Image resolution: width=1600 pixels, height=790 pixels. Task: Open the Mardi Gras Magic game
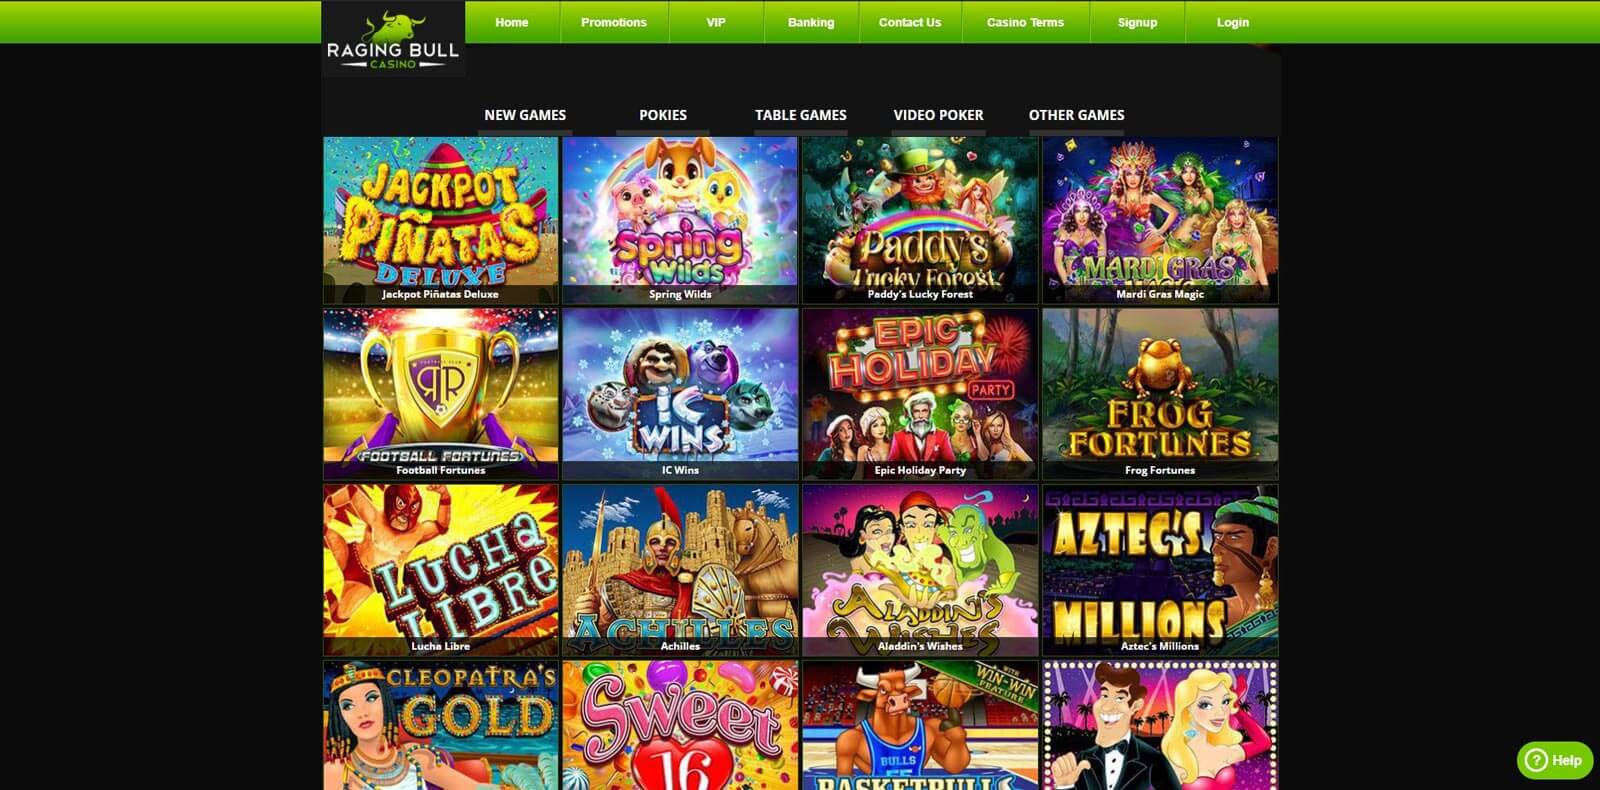click(x=1160, y=220)
